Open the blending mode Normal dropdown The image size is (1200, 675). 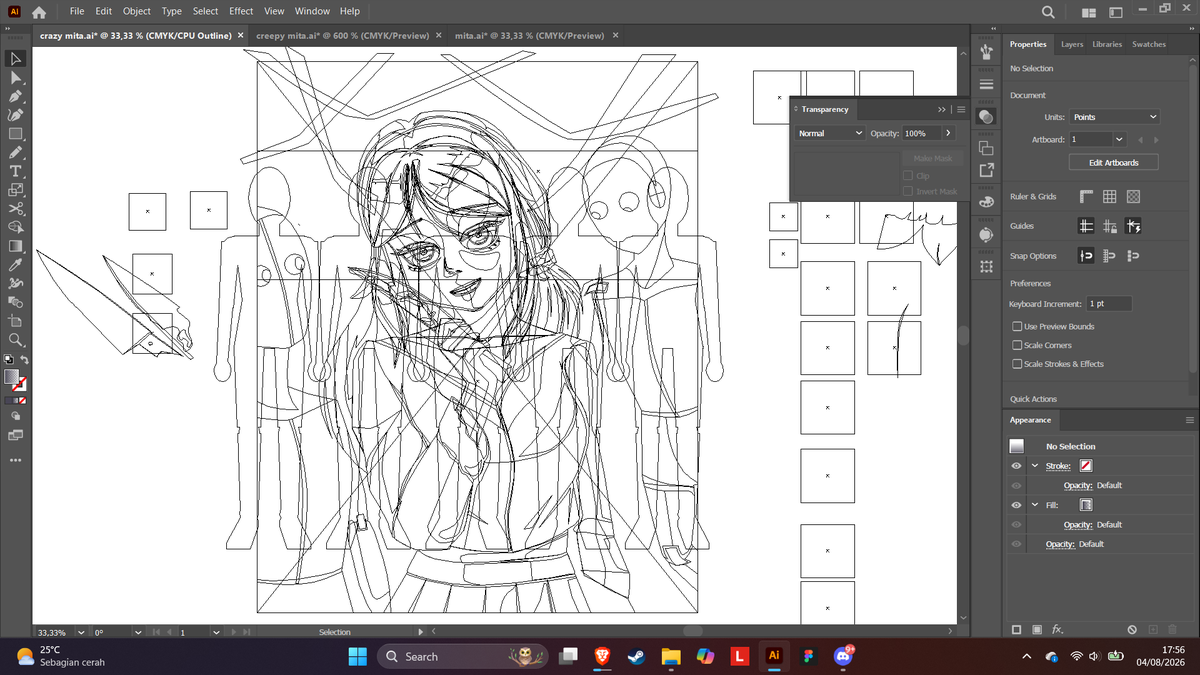[x=831, y=133]
